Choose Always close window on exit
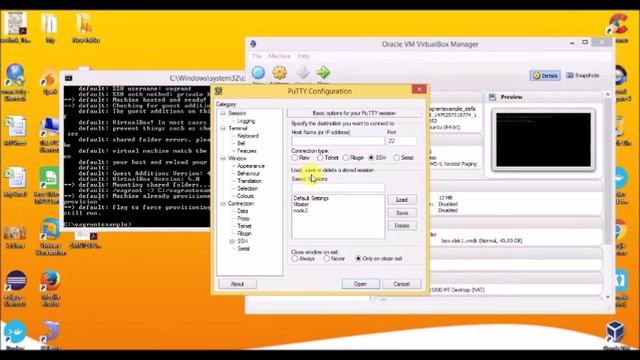 click(295, 259)
